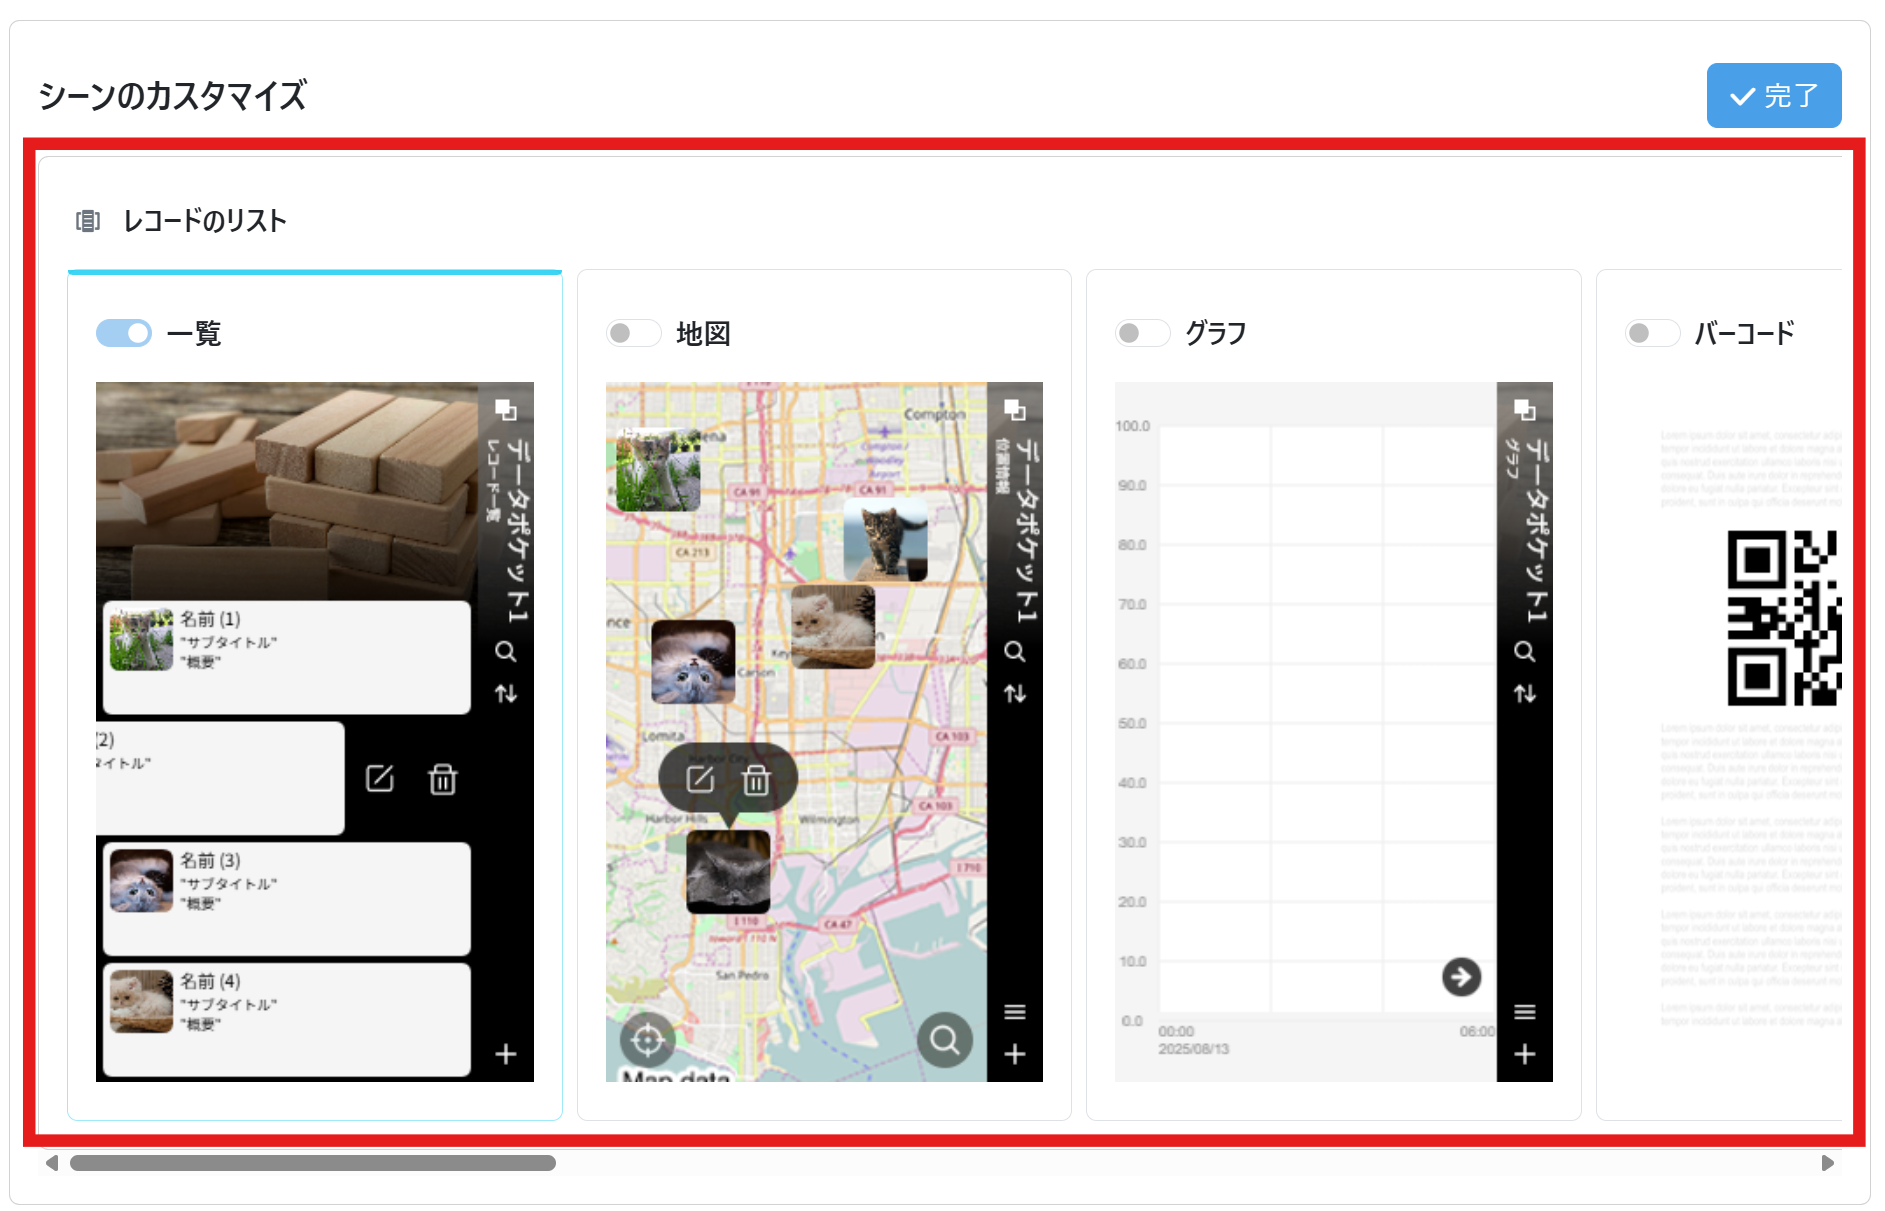
Task: Turn on the グラフ toggle
Action: tap(1142, 333)
